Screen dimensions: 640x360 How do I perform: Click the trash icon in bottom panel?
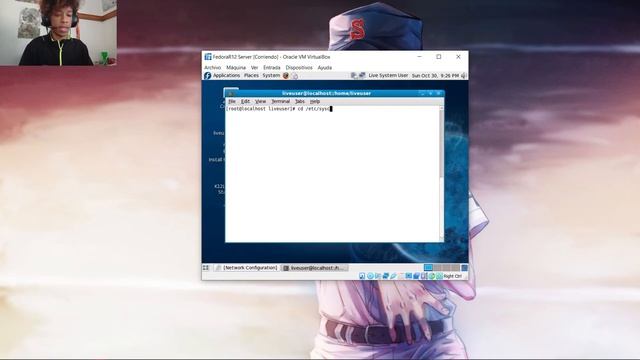click(464, 268)
